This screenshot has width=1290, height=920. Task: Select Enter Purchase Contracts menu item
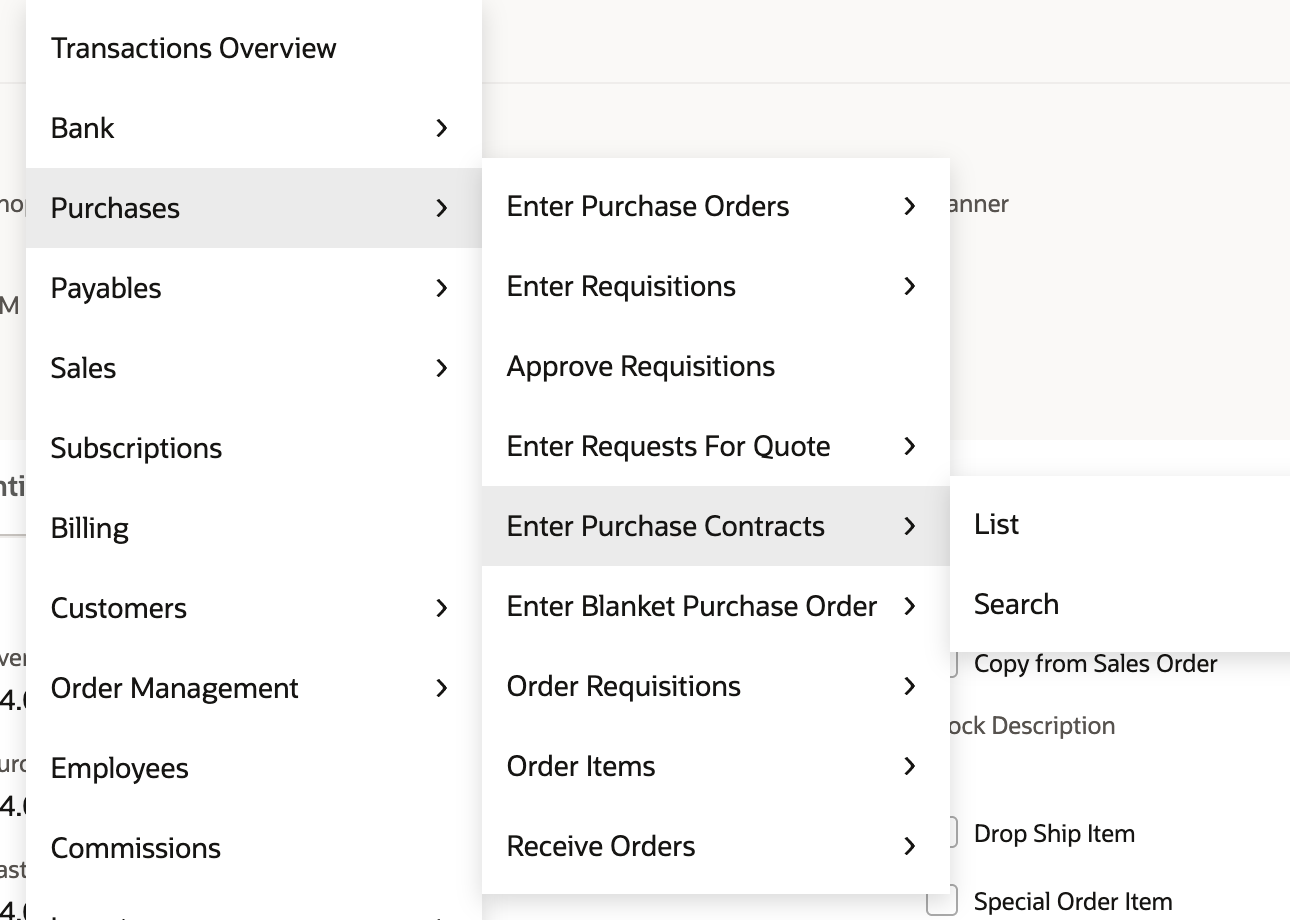point(716,526)
